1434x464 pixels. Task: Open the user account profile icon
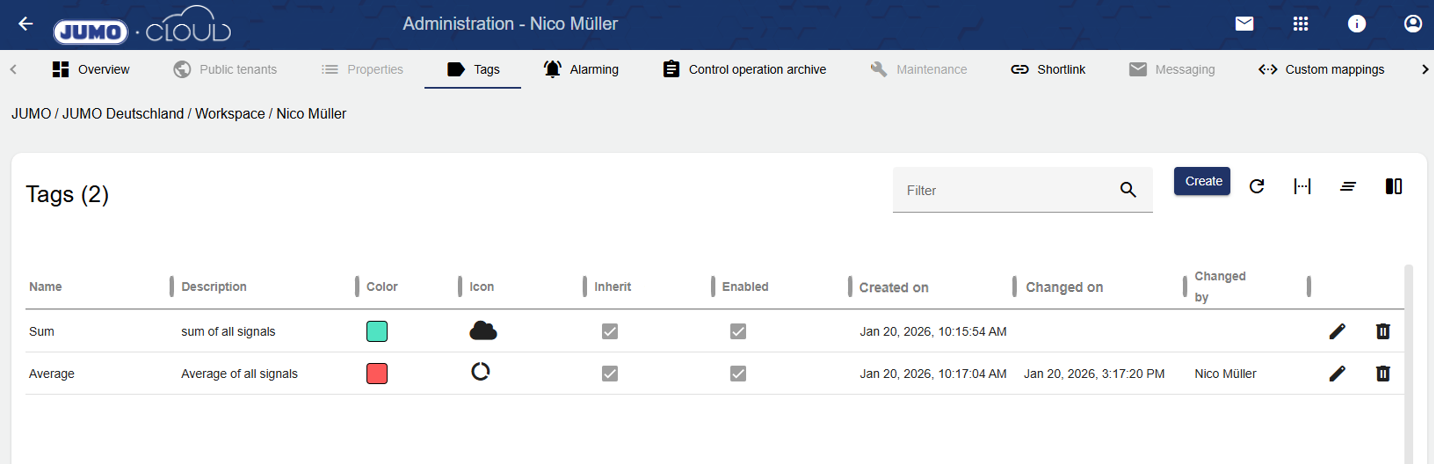pos(1412,24)
